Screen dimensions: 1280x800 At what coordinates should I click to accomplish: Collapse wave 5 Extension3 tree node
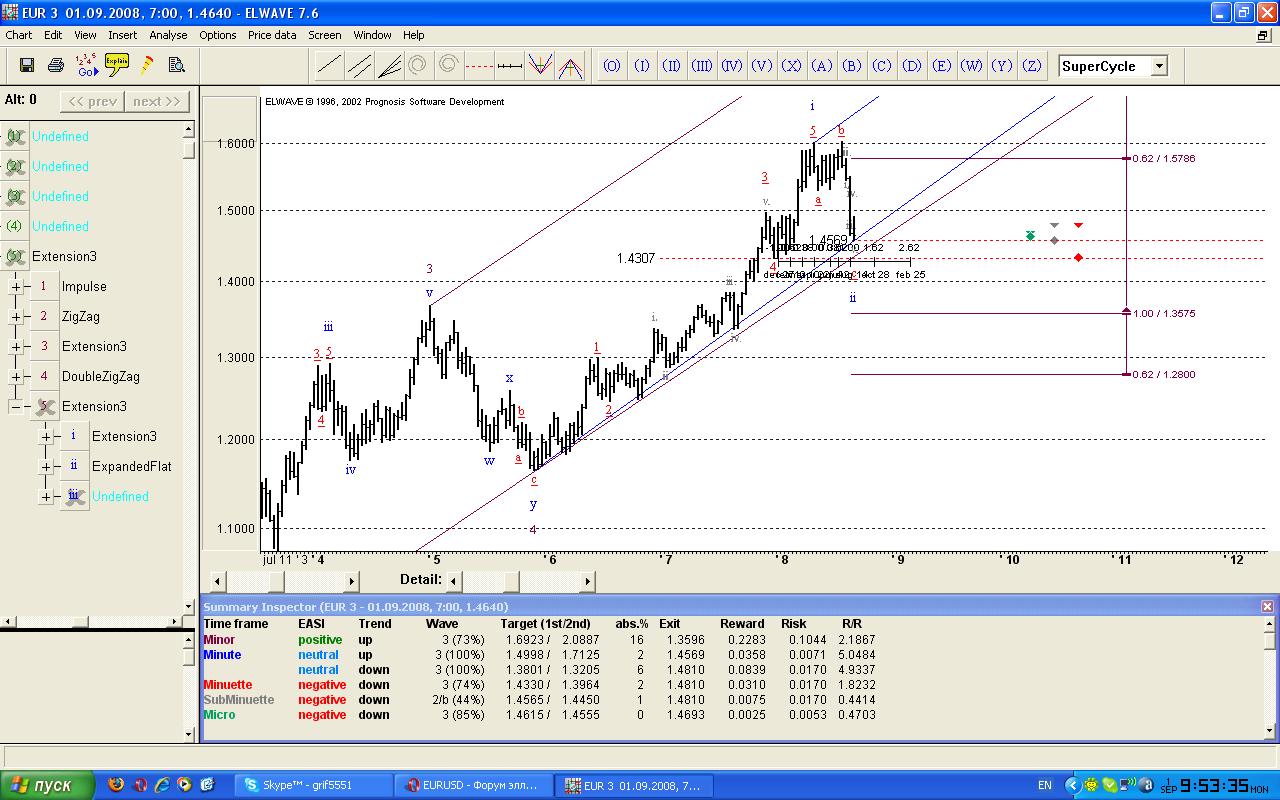(x=16, y=407)
